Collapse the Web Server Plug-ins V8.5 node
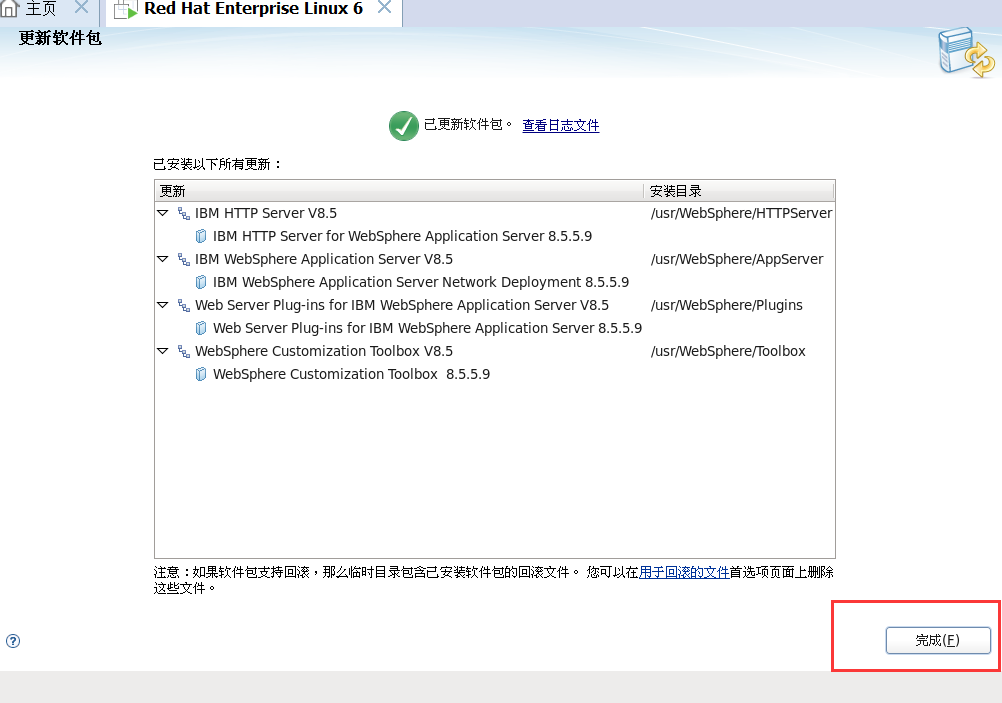Image resolution: width=1002 pixels, height=703 pixels. coord(162,305)
